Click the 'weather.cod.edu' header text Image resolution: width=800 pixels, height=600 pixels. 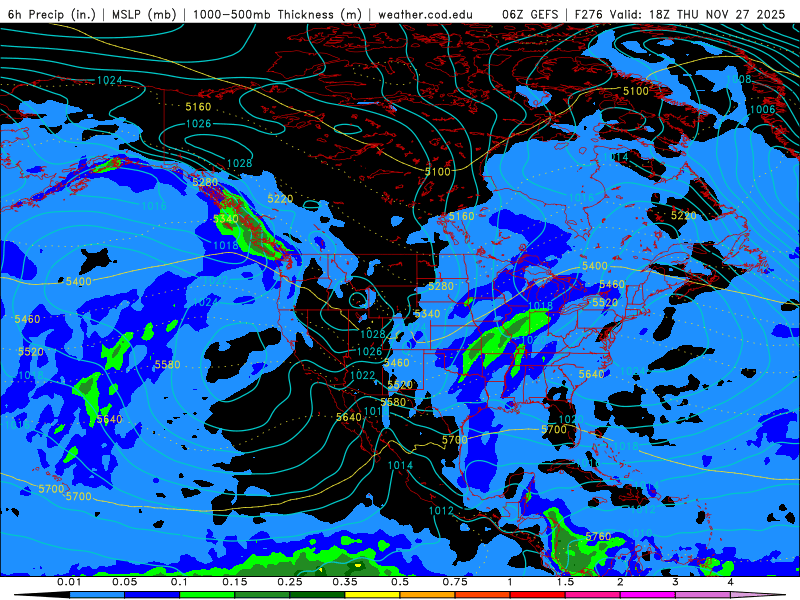pyautogui.click(x=425, y=14)
